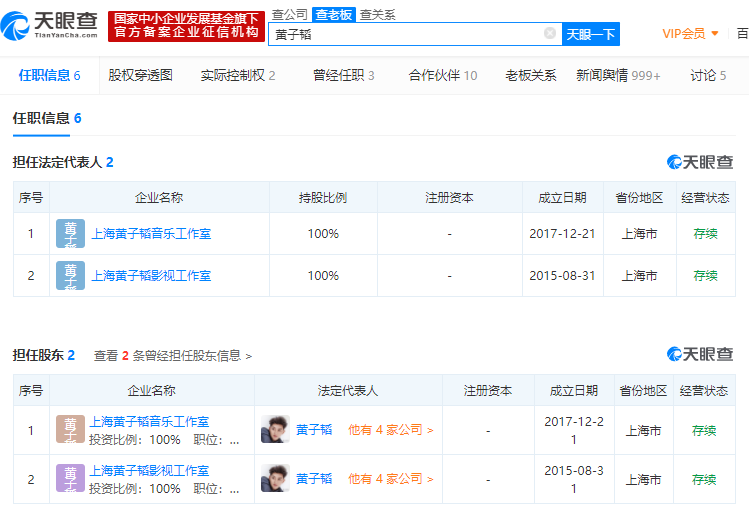This screenshot has width=749, height=506.
Task: Click the 持股比例 column header
Action: (323, 197)
